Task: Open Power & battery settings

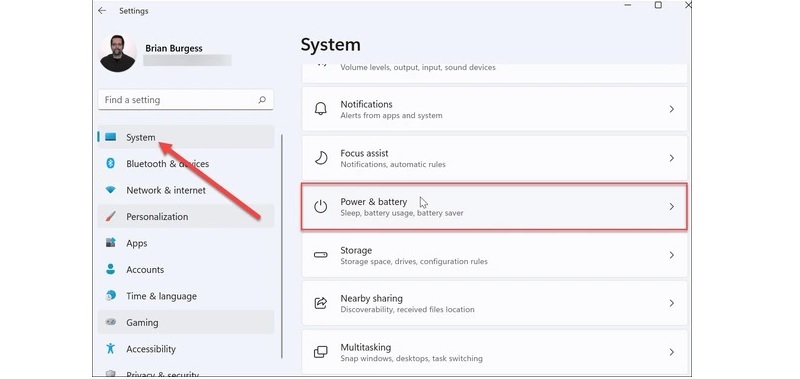Action: pyautogui.click(x=494, y=207)
